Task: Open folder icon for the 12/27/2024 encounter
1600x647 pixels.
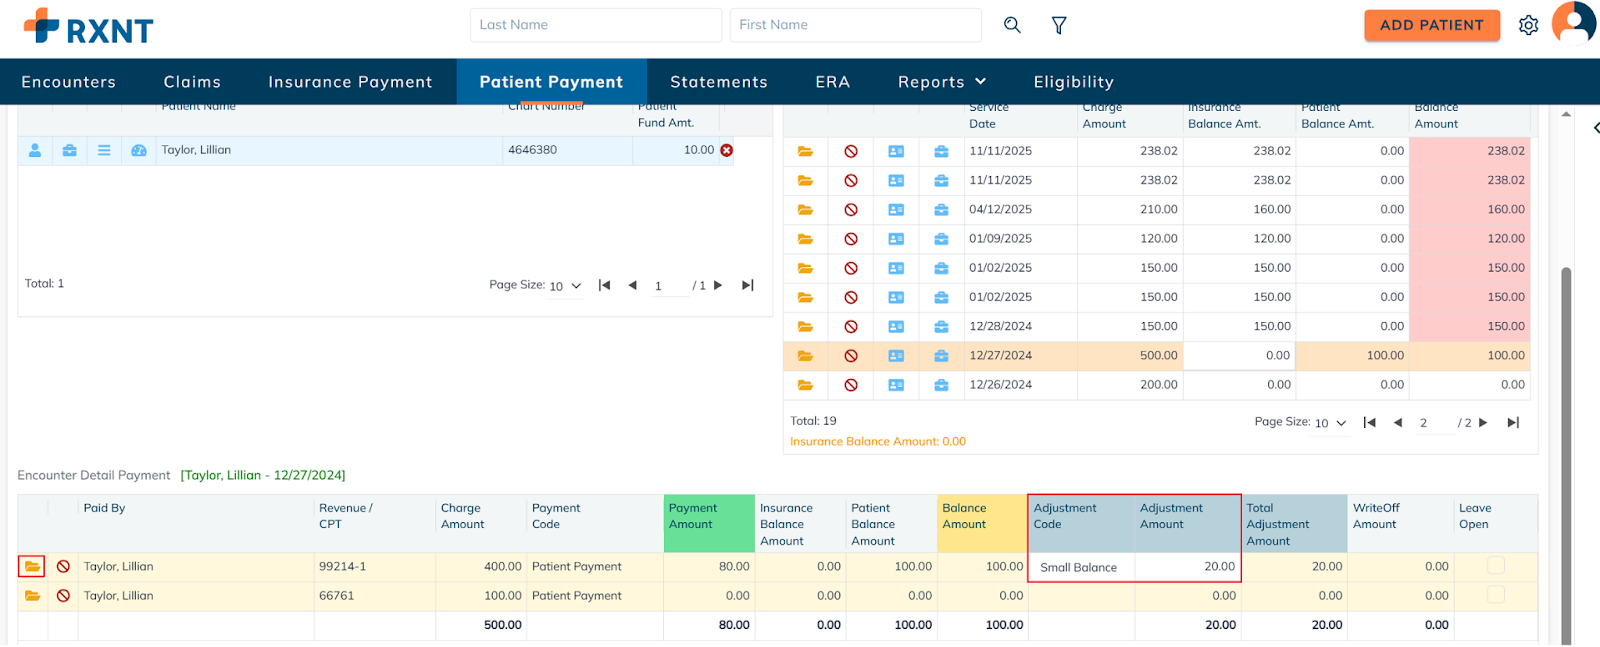Action: coord(805,356)
